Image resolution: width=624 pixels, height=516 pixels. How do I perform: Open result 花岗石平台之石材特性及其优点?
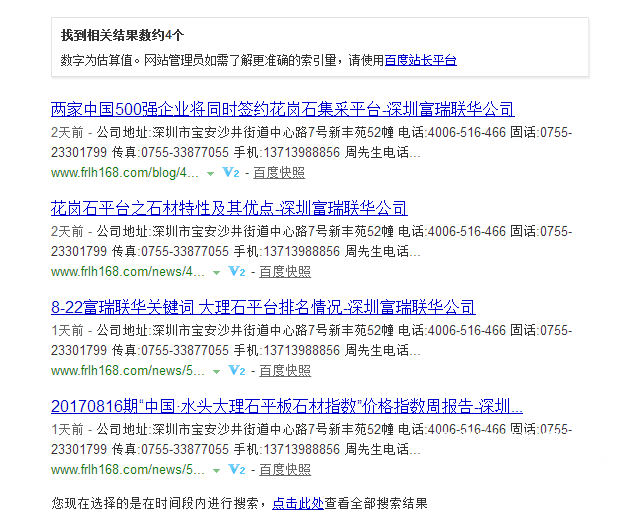tap(229, 208)
